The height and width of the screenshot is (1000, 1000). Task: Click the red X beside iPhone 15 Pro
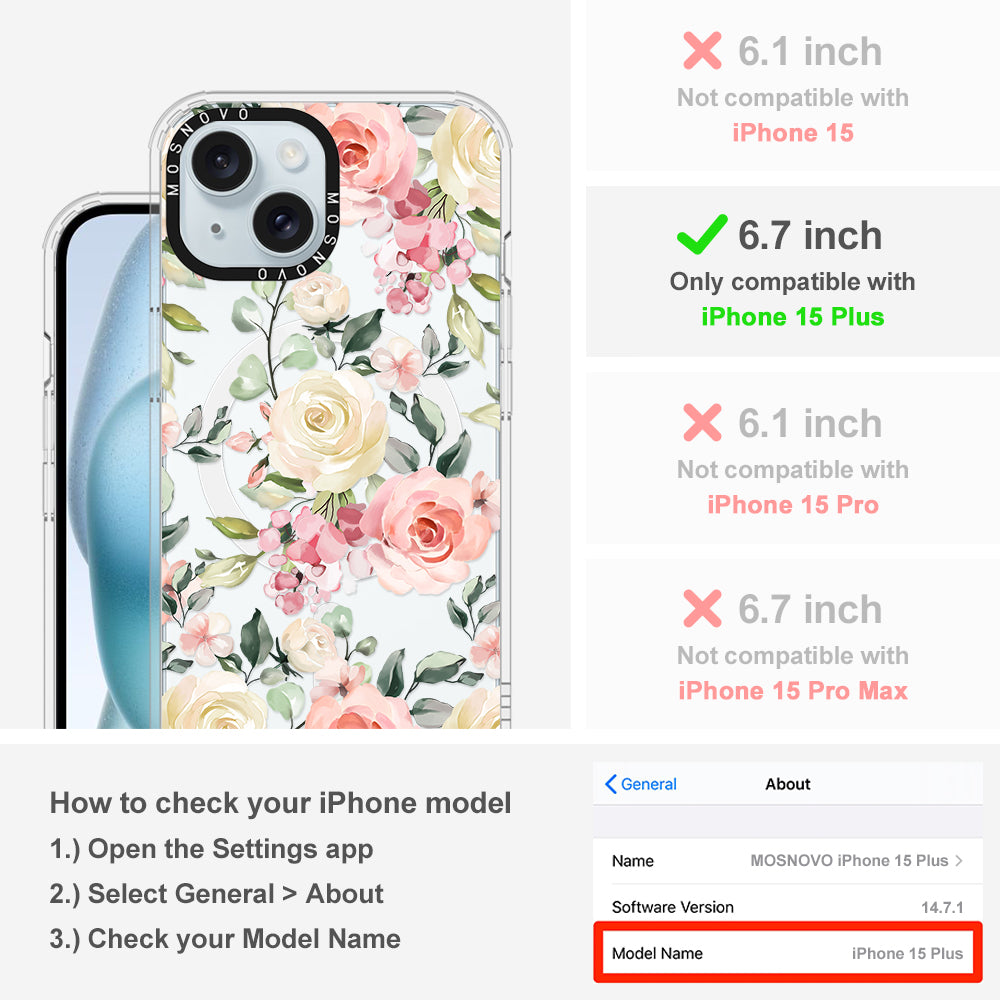[702, 422]
